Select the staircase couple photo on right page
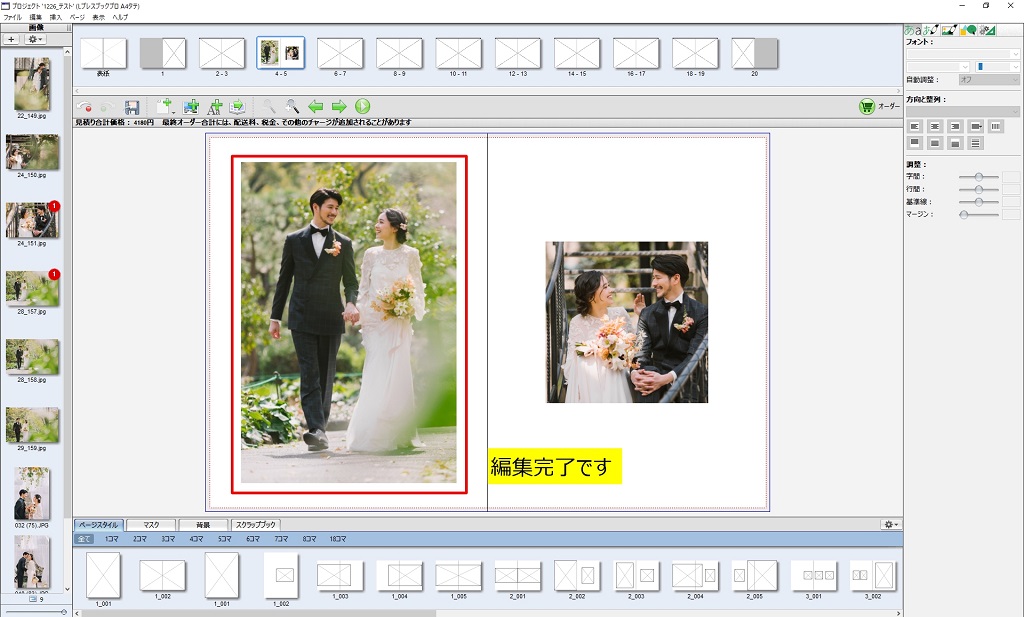1024x617 pixels. click(x=627, y=322)
